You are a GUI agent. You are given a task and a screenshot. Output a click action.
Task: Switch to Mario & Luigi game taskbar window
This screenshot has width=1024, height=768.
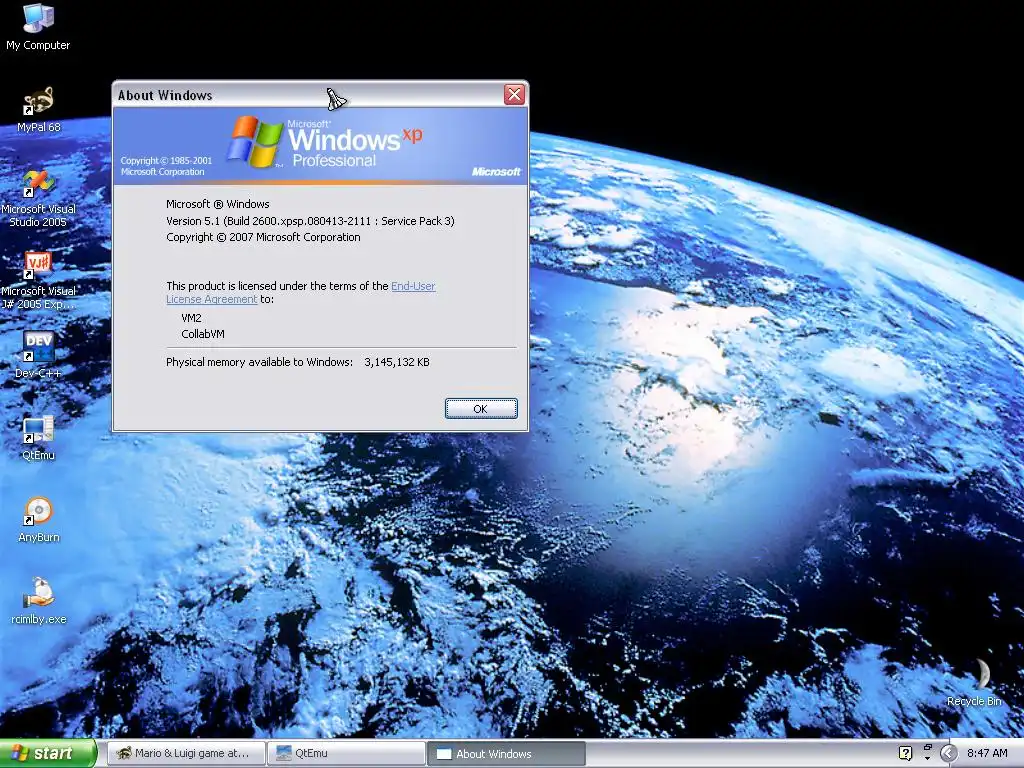point(186,753)
